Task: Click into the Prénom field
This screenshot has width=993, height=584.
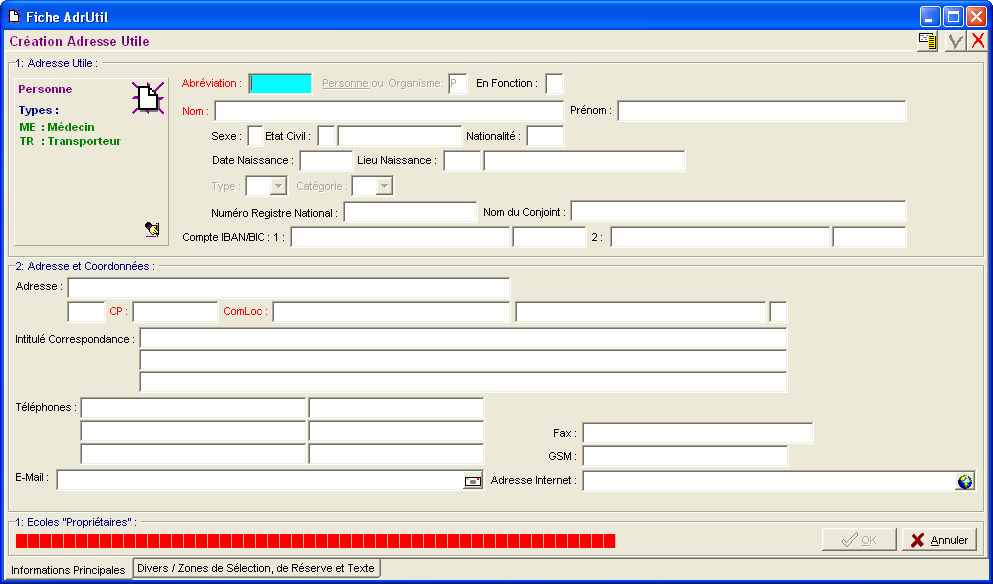Action: [762, 111]
